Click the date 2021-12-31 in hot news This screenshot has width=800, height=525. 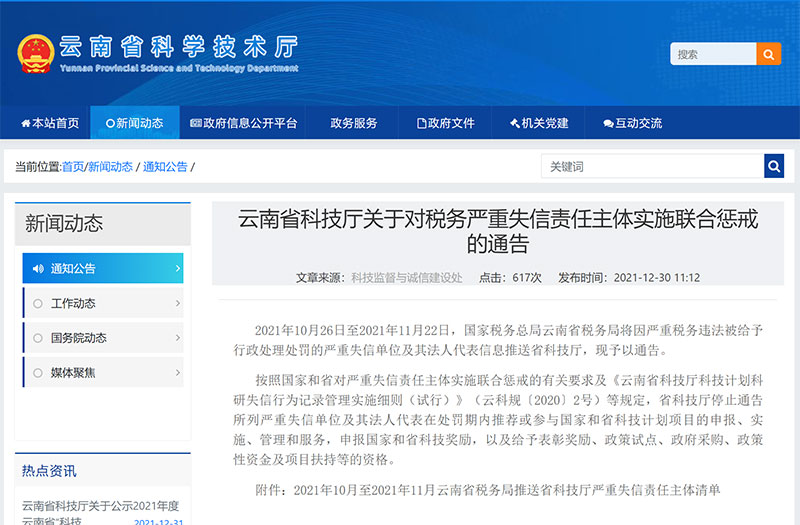(x=158, y=521)
